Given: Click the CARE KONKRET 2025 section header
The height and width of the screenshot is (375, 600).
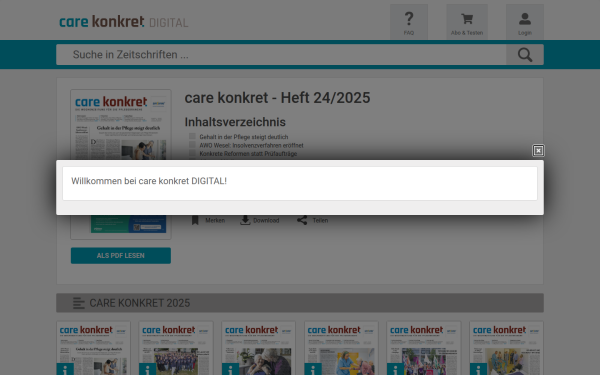Looking at the screenshot, I should 300,303.
